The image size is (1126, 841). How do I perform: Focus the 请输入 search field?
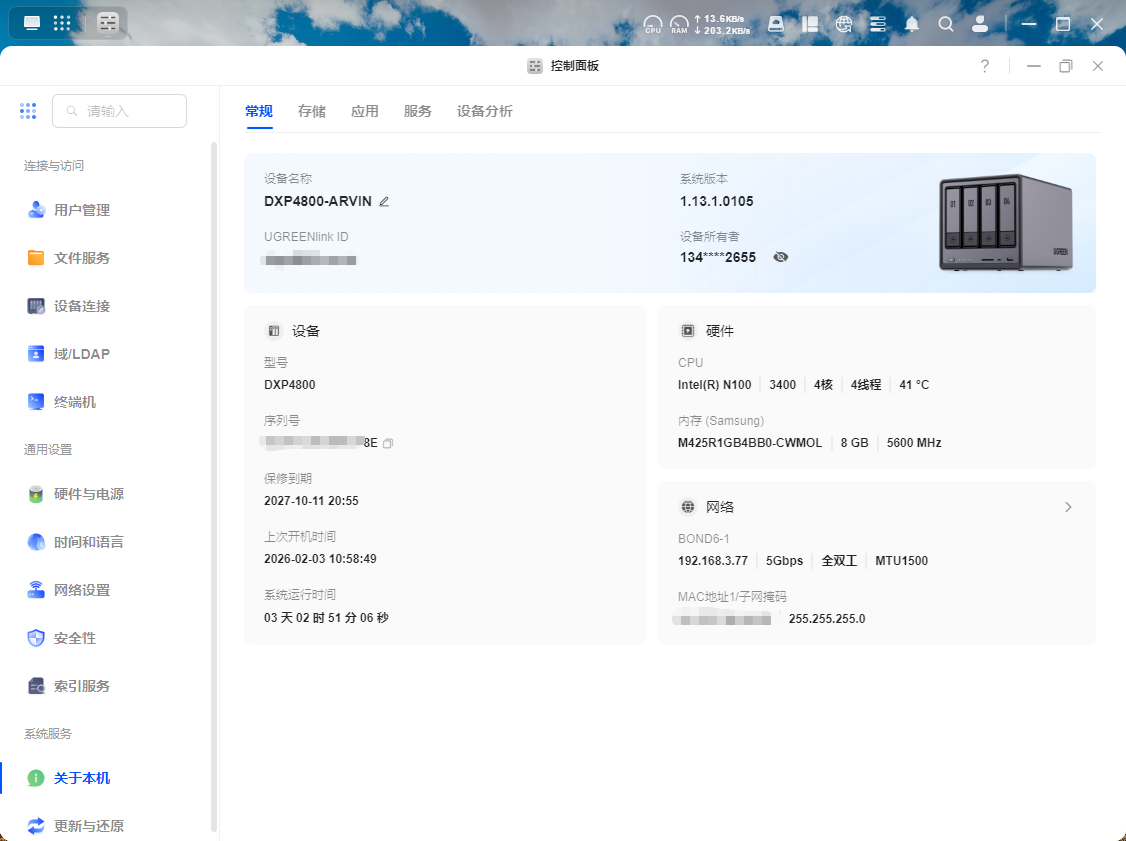click(120, 111)
